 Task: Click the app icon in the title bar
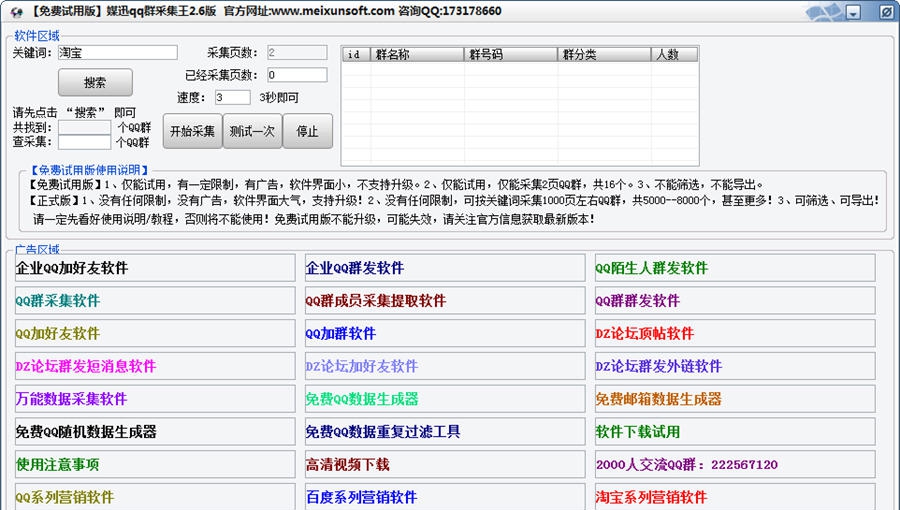(x=17, y=11)
